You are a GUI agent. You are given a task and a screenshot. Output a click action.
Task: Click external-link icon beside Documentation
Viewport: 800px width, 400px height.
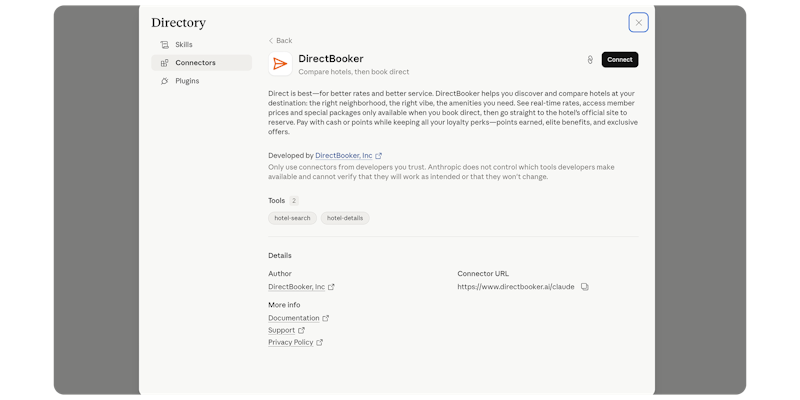click(x=326, y=318)
